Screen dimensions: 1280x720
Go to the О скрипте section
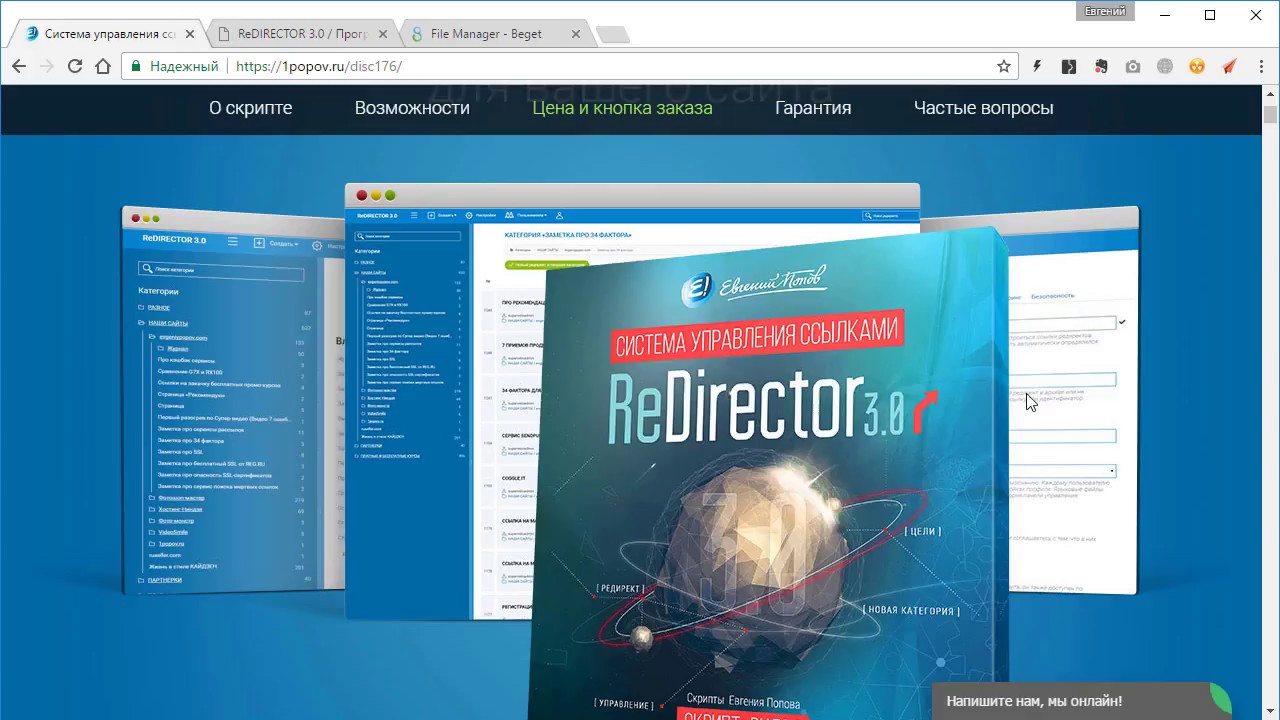click(x=250, y=108)
